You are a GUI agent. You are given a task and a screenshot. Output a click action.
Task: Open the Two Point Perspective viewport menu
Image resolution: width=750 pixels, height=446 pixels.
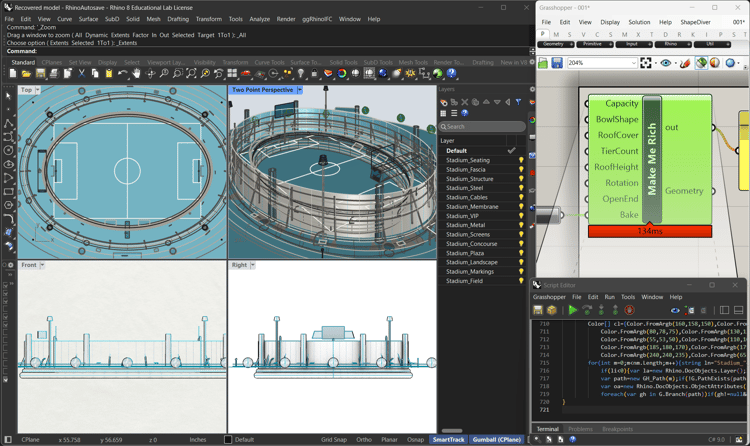pos(299,90)
